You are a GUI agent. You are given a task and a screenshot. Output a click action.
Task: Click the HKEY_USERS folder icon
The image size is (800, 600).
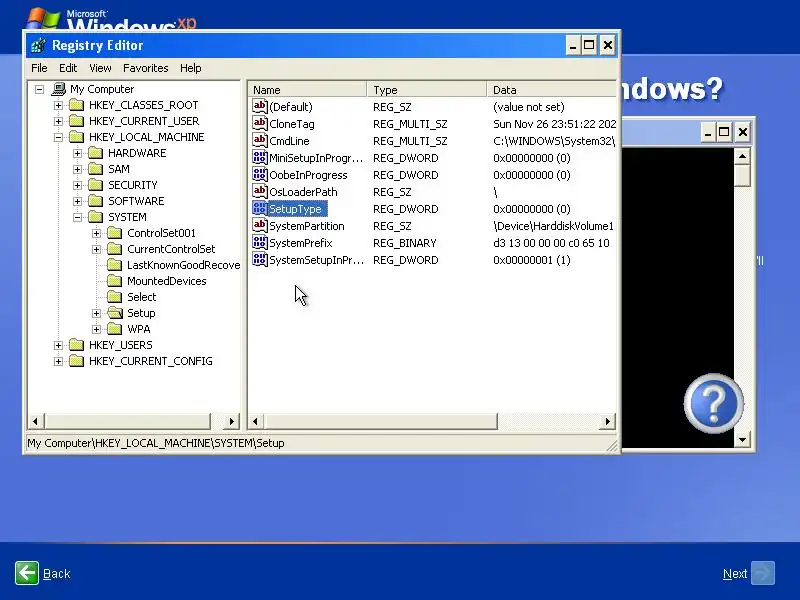tap(77, 345)
